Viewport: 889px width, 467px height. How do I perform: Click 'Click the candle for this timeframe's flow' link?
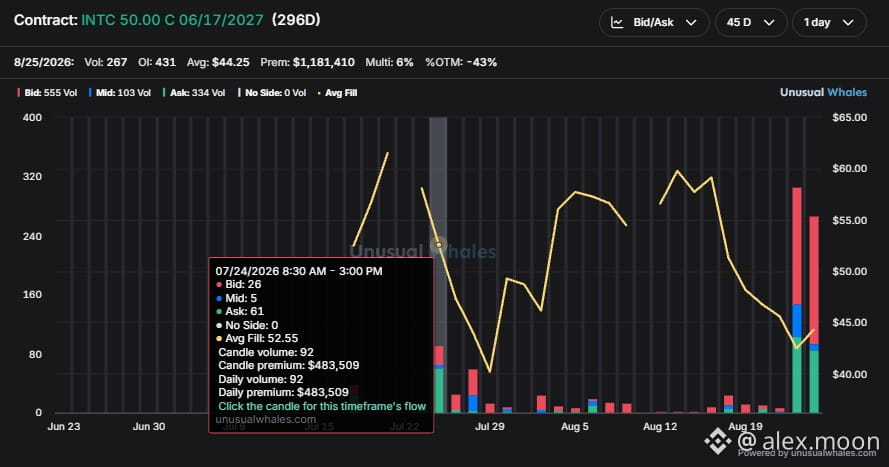coord(322,406)
